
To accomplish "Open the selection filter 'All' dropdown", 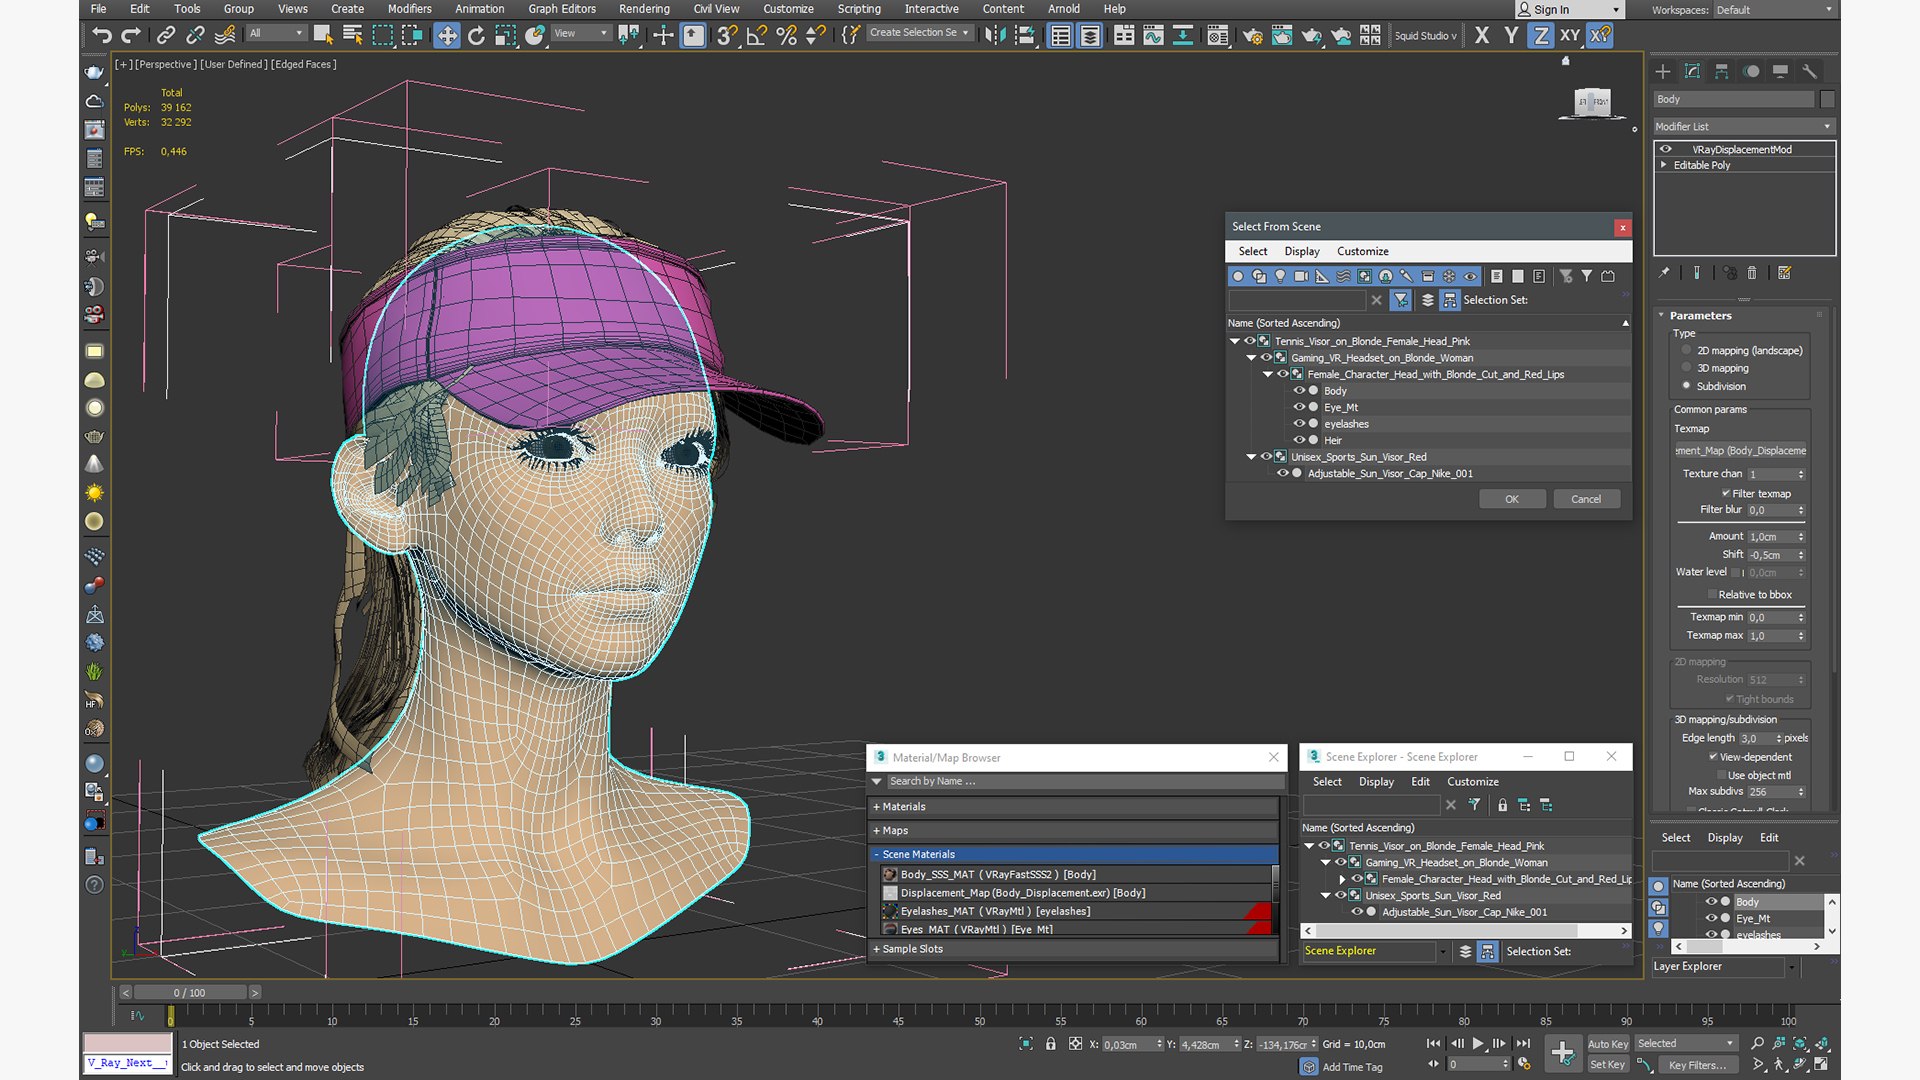I will pyautogui.click(x=275, y=33).
